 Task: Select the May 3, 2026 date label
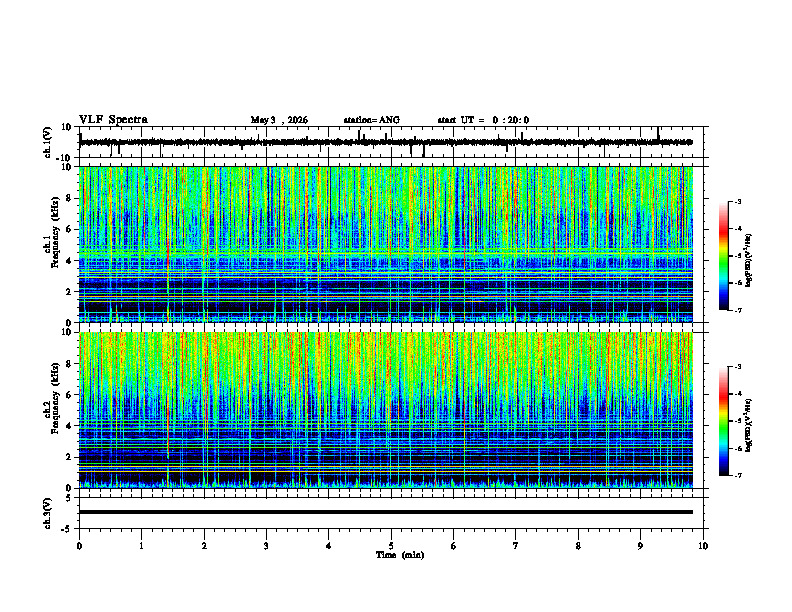click(x=279, y=120)
